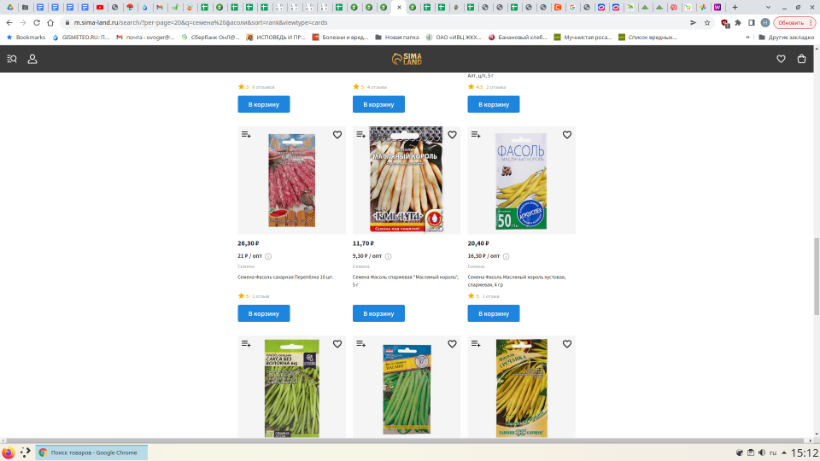820x461 pixels.
Task: Open the favorites heart in site header
Action: click(781, 59)
